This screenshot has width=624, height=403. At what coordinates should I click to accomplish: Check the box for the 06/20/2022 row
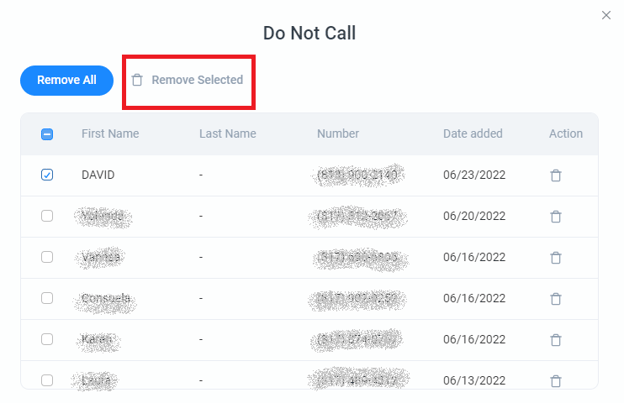click(x=47, y=216)
